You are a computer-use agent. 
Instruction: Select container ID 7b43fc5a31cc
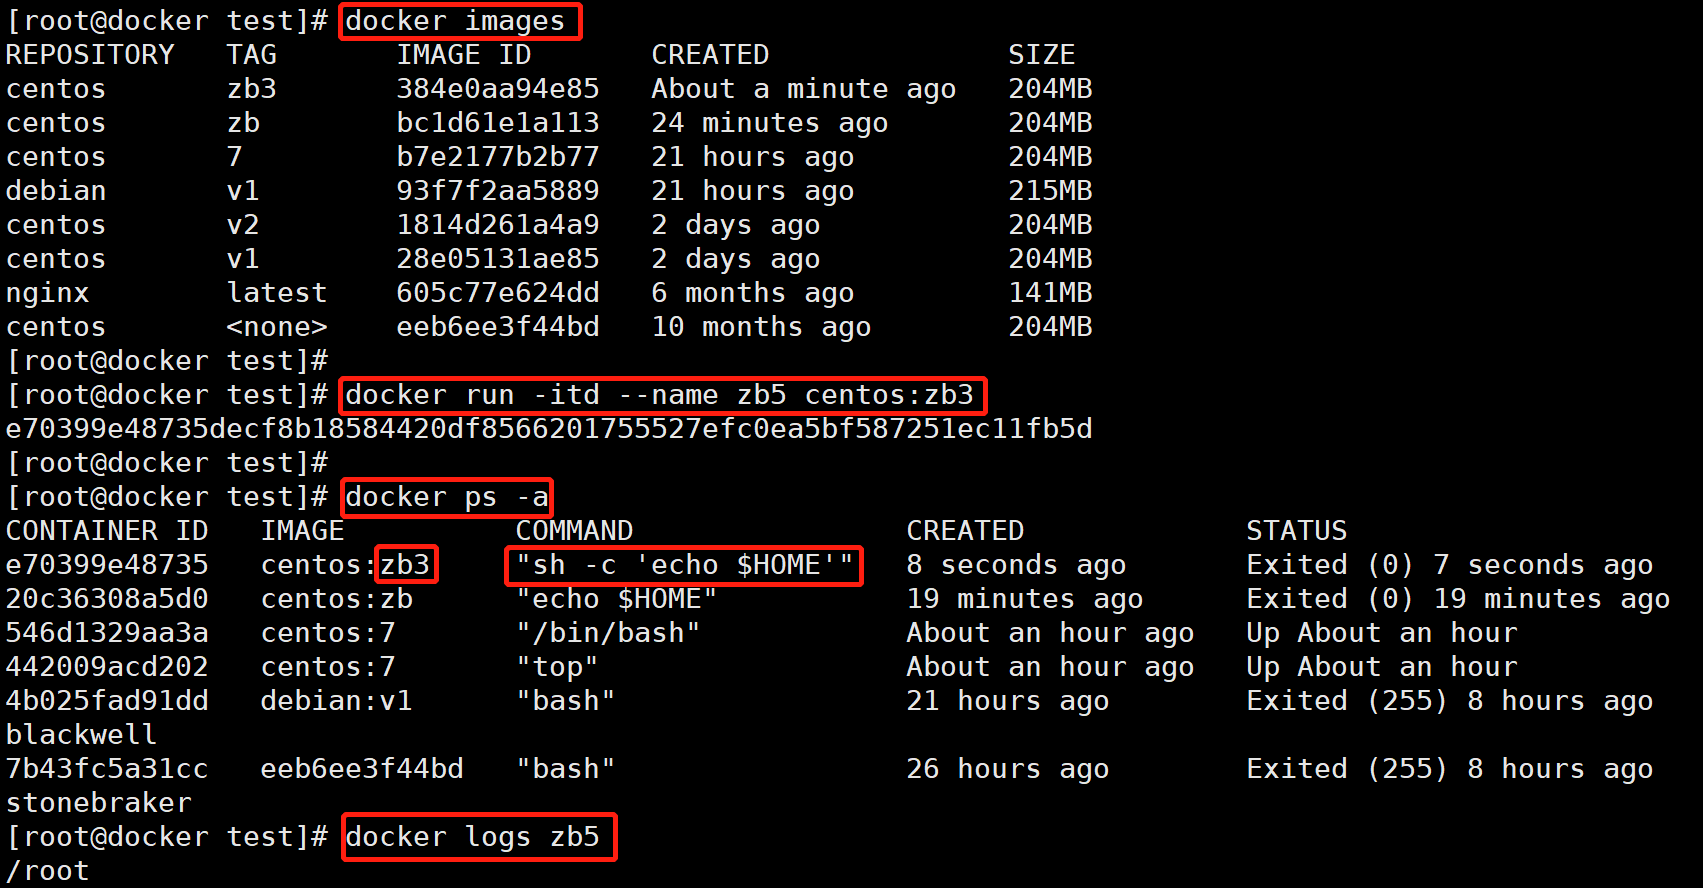107,769
